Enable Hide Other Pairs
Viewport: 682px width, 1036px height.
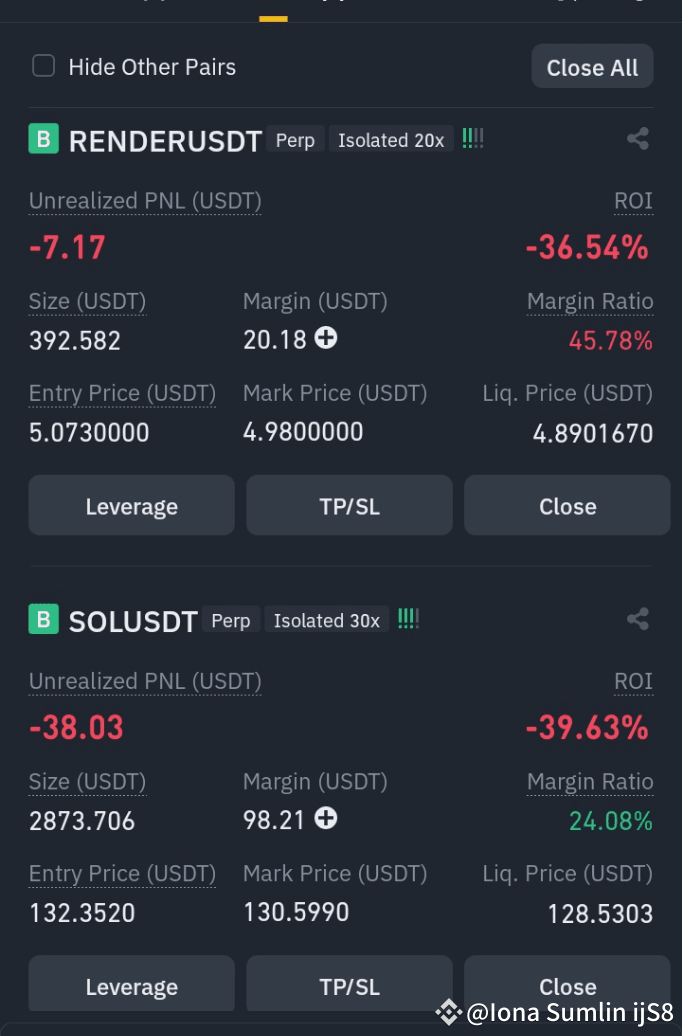pyautogui.click(x=42, y=66)
